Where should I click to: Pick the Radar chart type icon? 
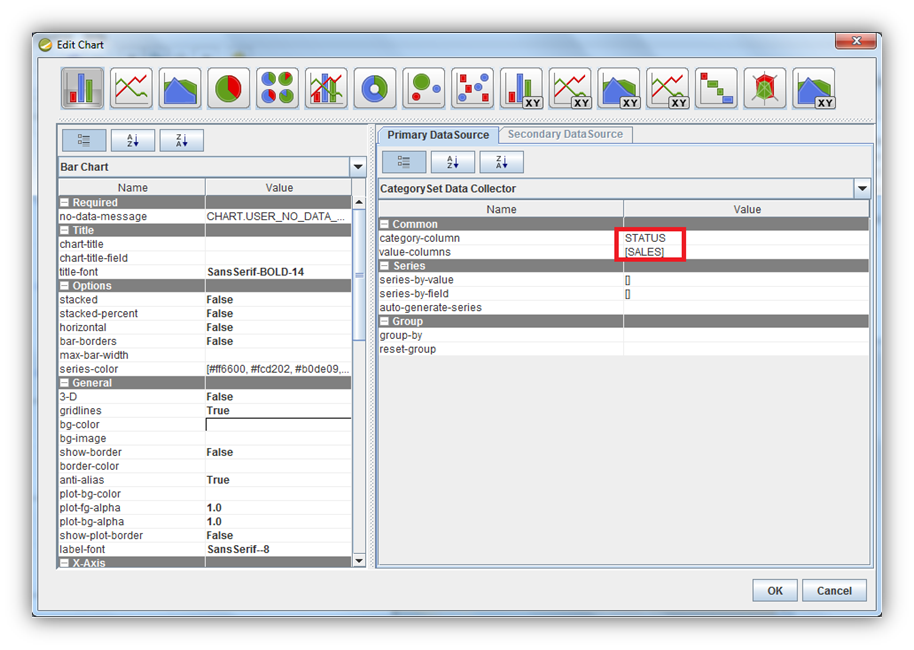point(765,88)
